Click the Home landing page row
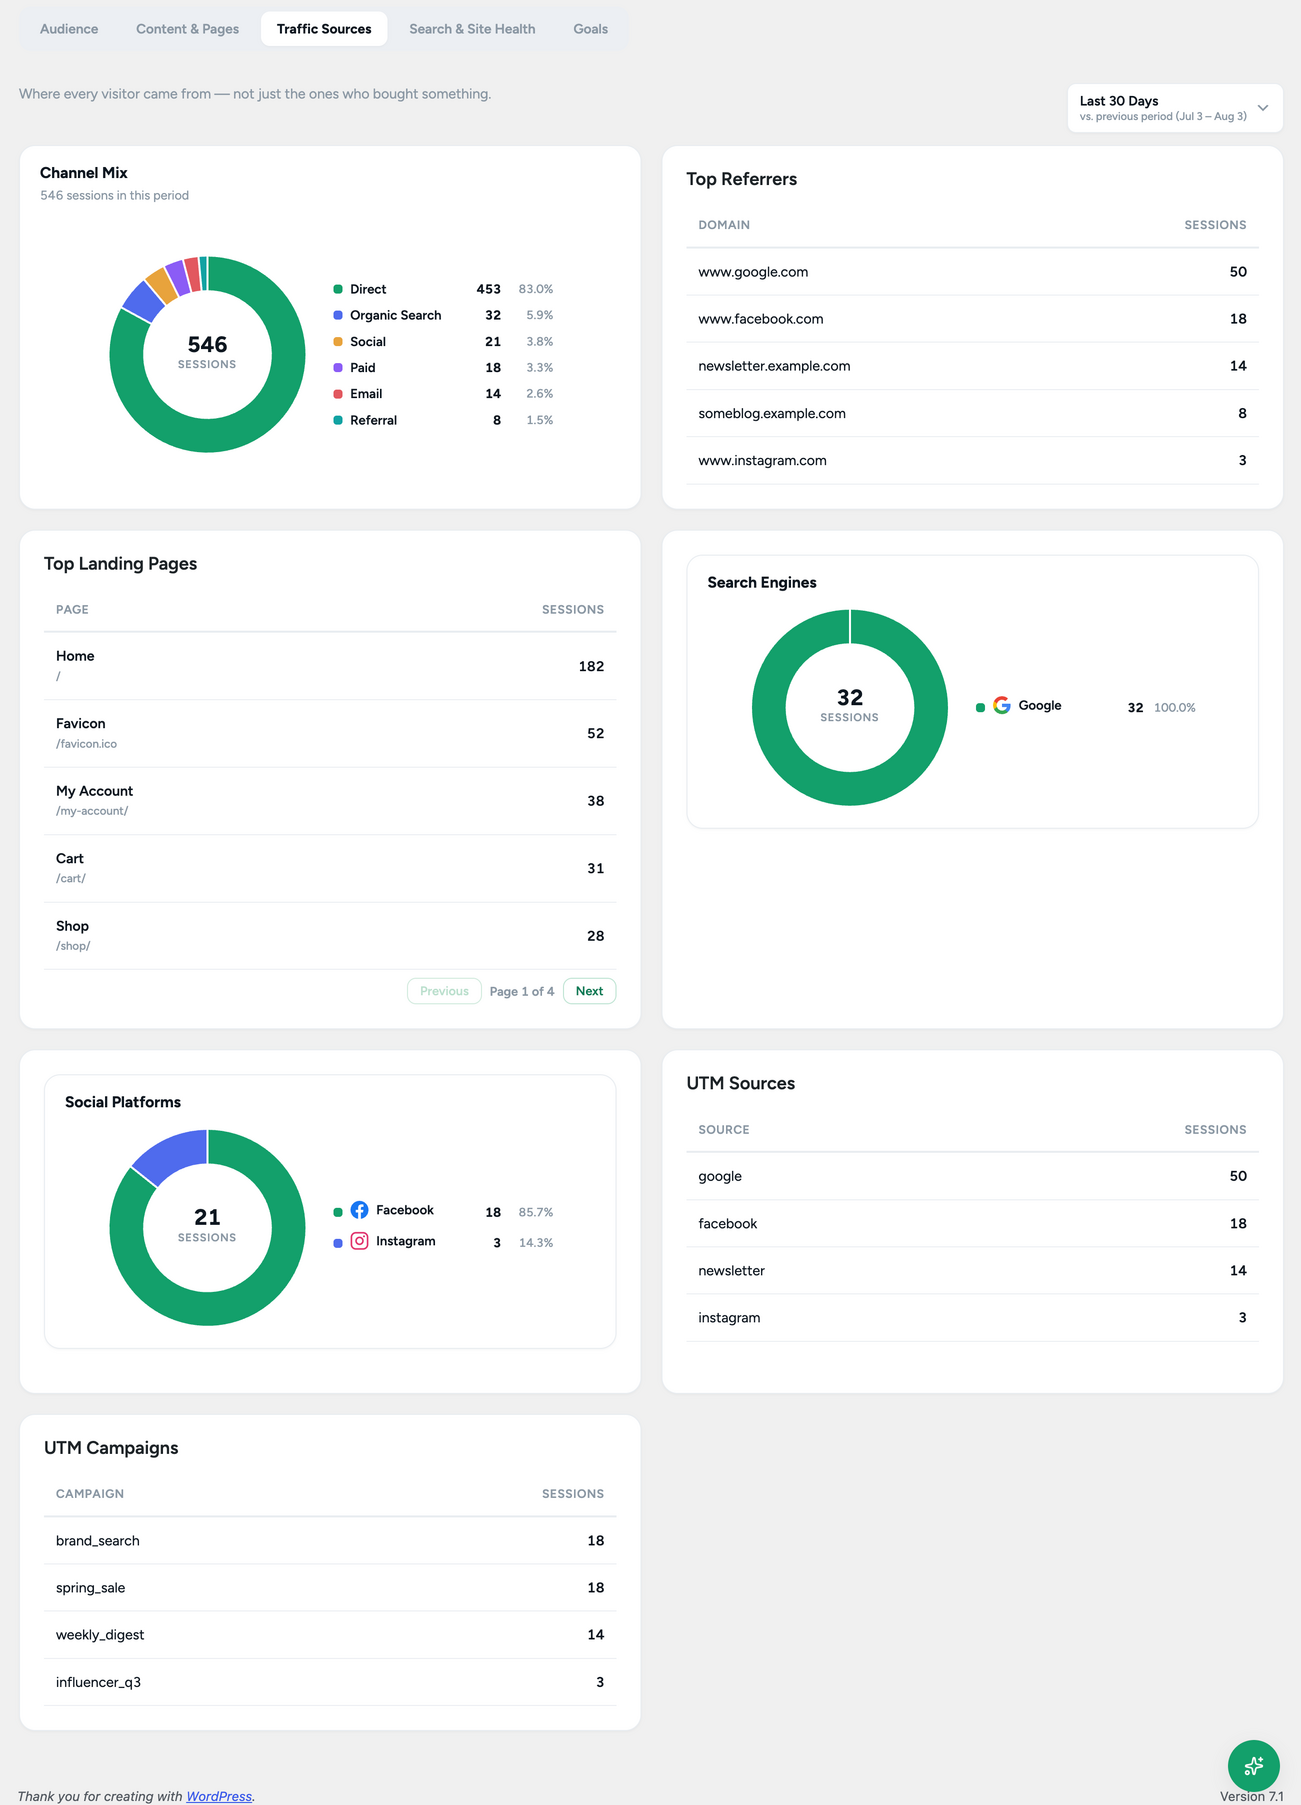Viewport: 1301px width, 1805px height. coord(330,666)
